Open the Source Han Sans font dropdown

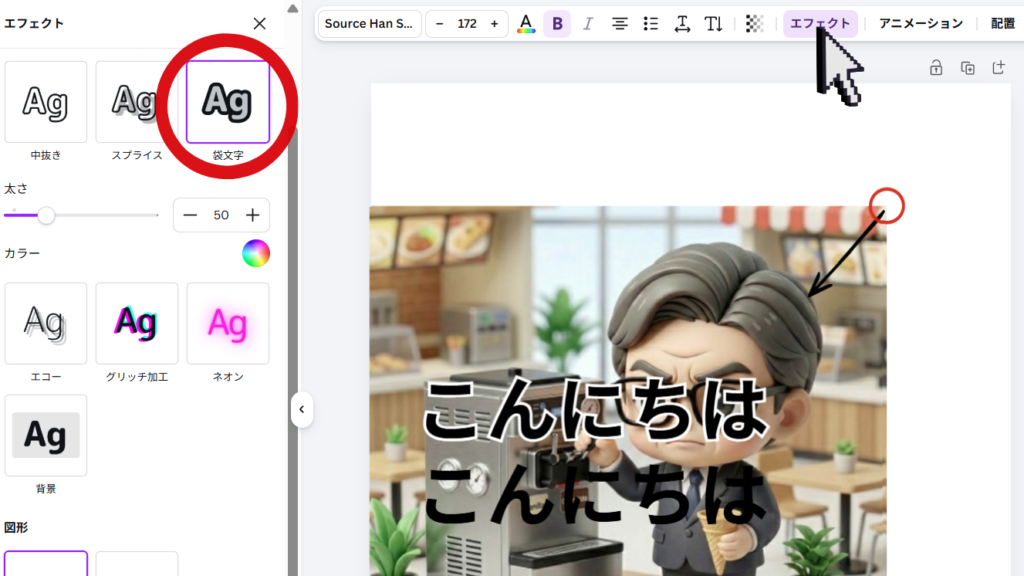point(369,24)
